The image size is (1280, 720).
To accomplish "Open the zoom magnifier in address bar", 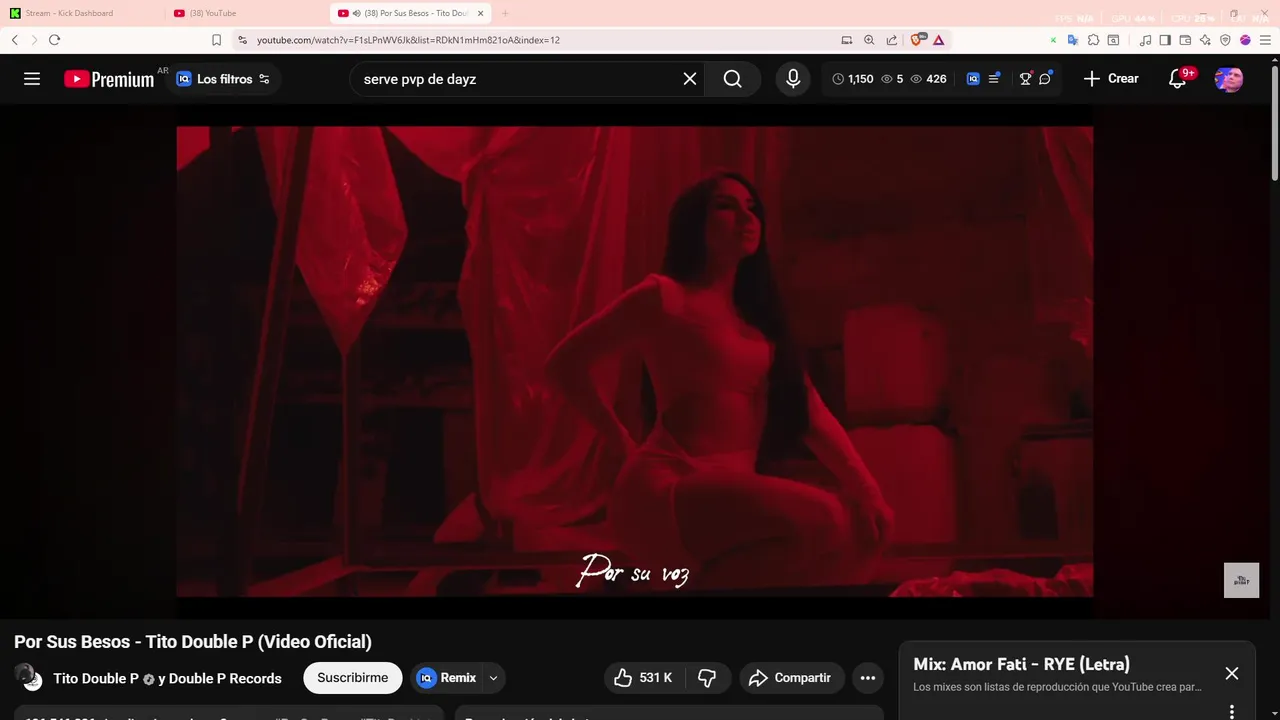I will coord(869,40).
